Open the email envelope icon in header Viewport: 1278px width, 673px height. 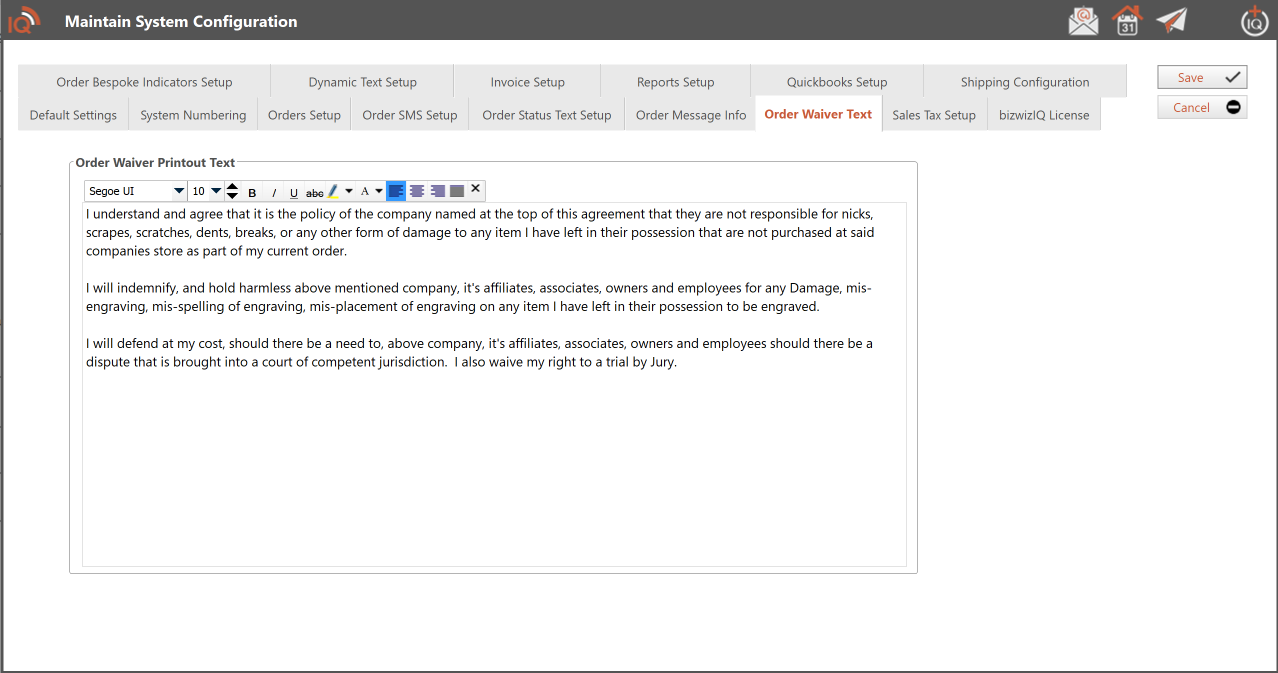click(x=1083, y=21)
